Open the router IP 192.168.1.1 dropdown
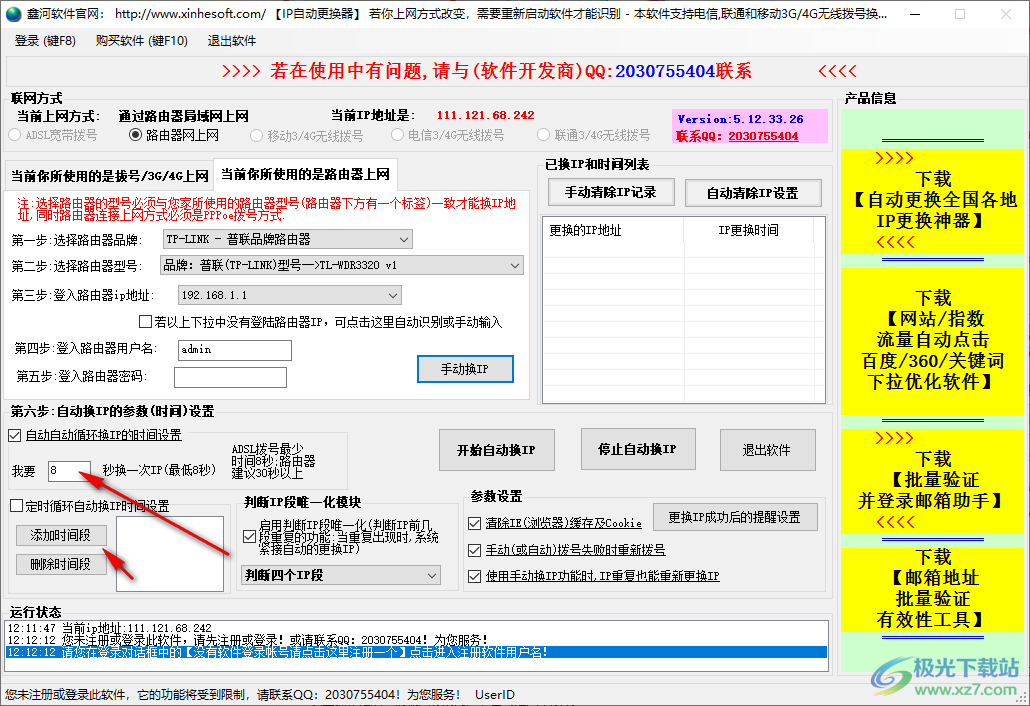The width and height of the screenshot is (1030, 706). click(x=290, y=296)
